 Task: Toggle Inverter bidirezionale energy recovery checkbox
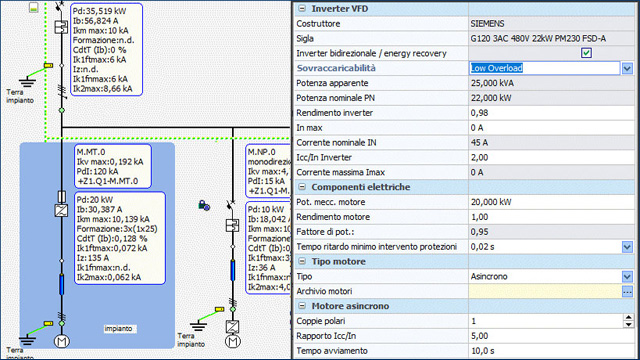point(586,53)
